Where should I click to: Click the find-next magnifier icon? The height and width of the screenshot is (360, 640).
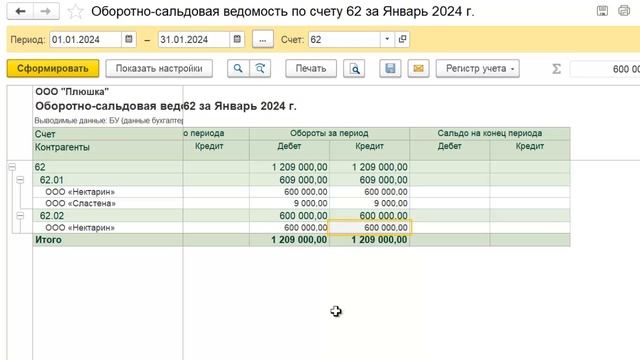click(260, 69)
